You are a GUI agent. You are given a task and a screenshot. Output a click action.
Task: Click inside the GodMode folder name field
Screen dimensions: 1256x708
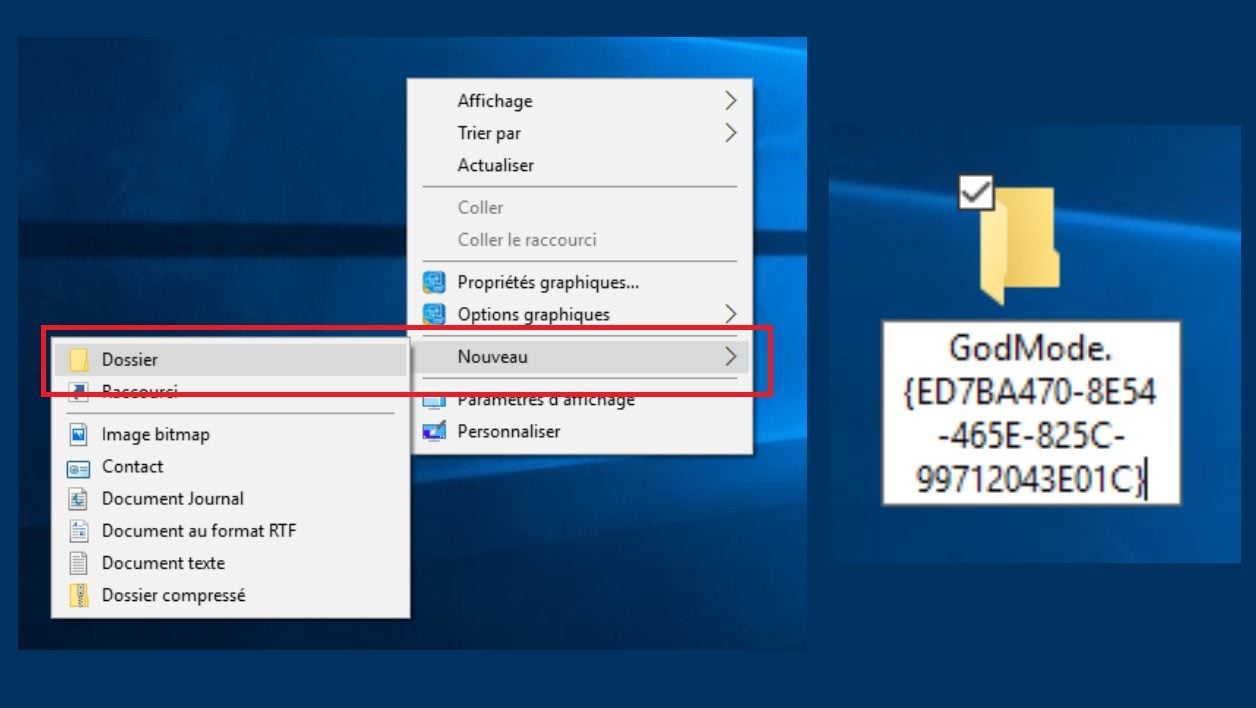point(1030,413)
